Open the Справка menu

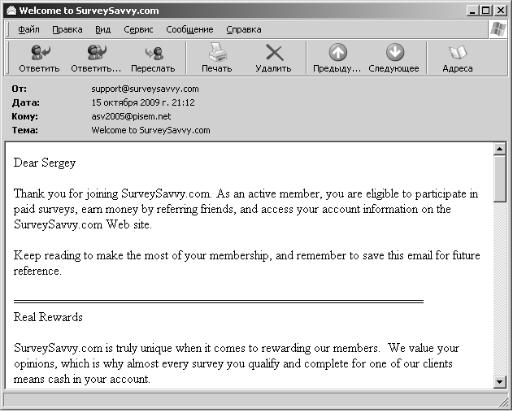(244, 30)
